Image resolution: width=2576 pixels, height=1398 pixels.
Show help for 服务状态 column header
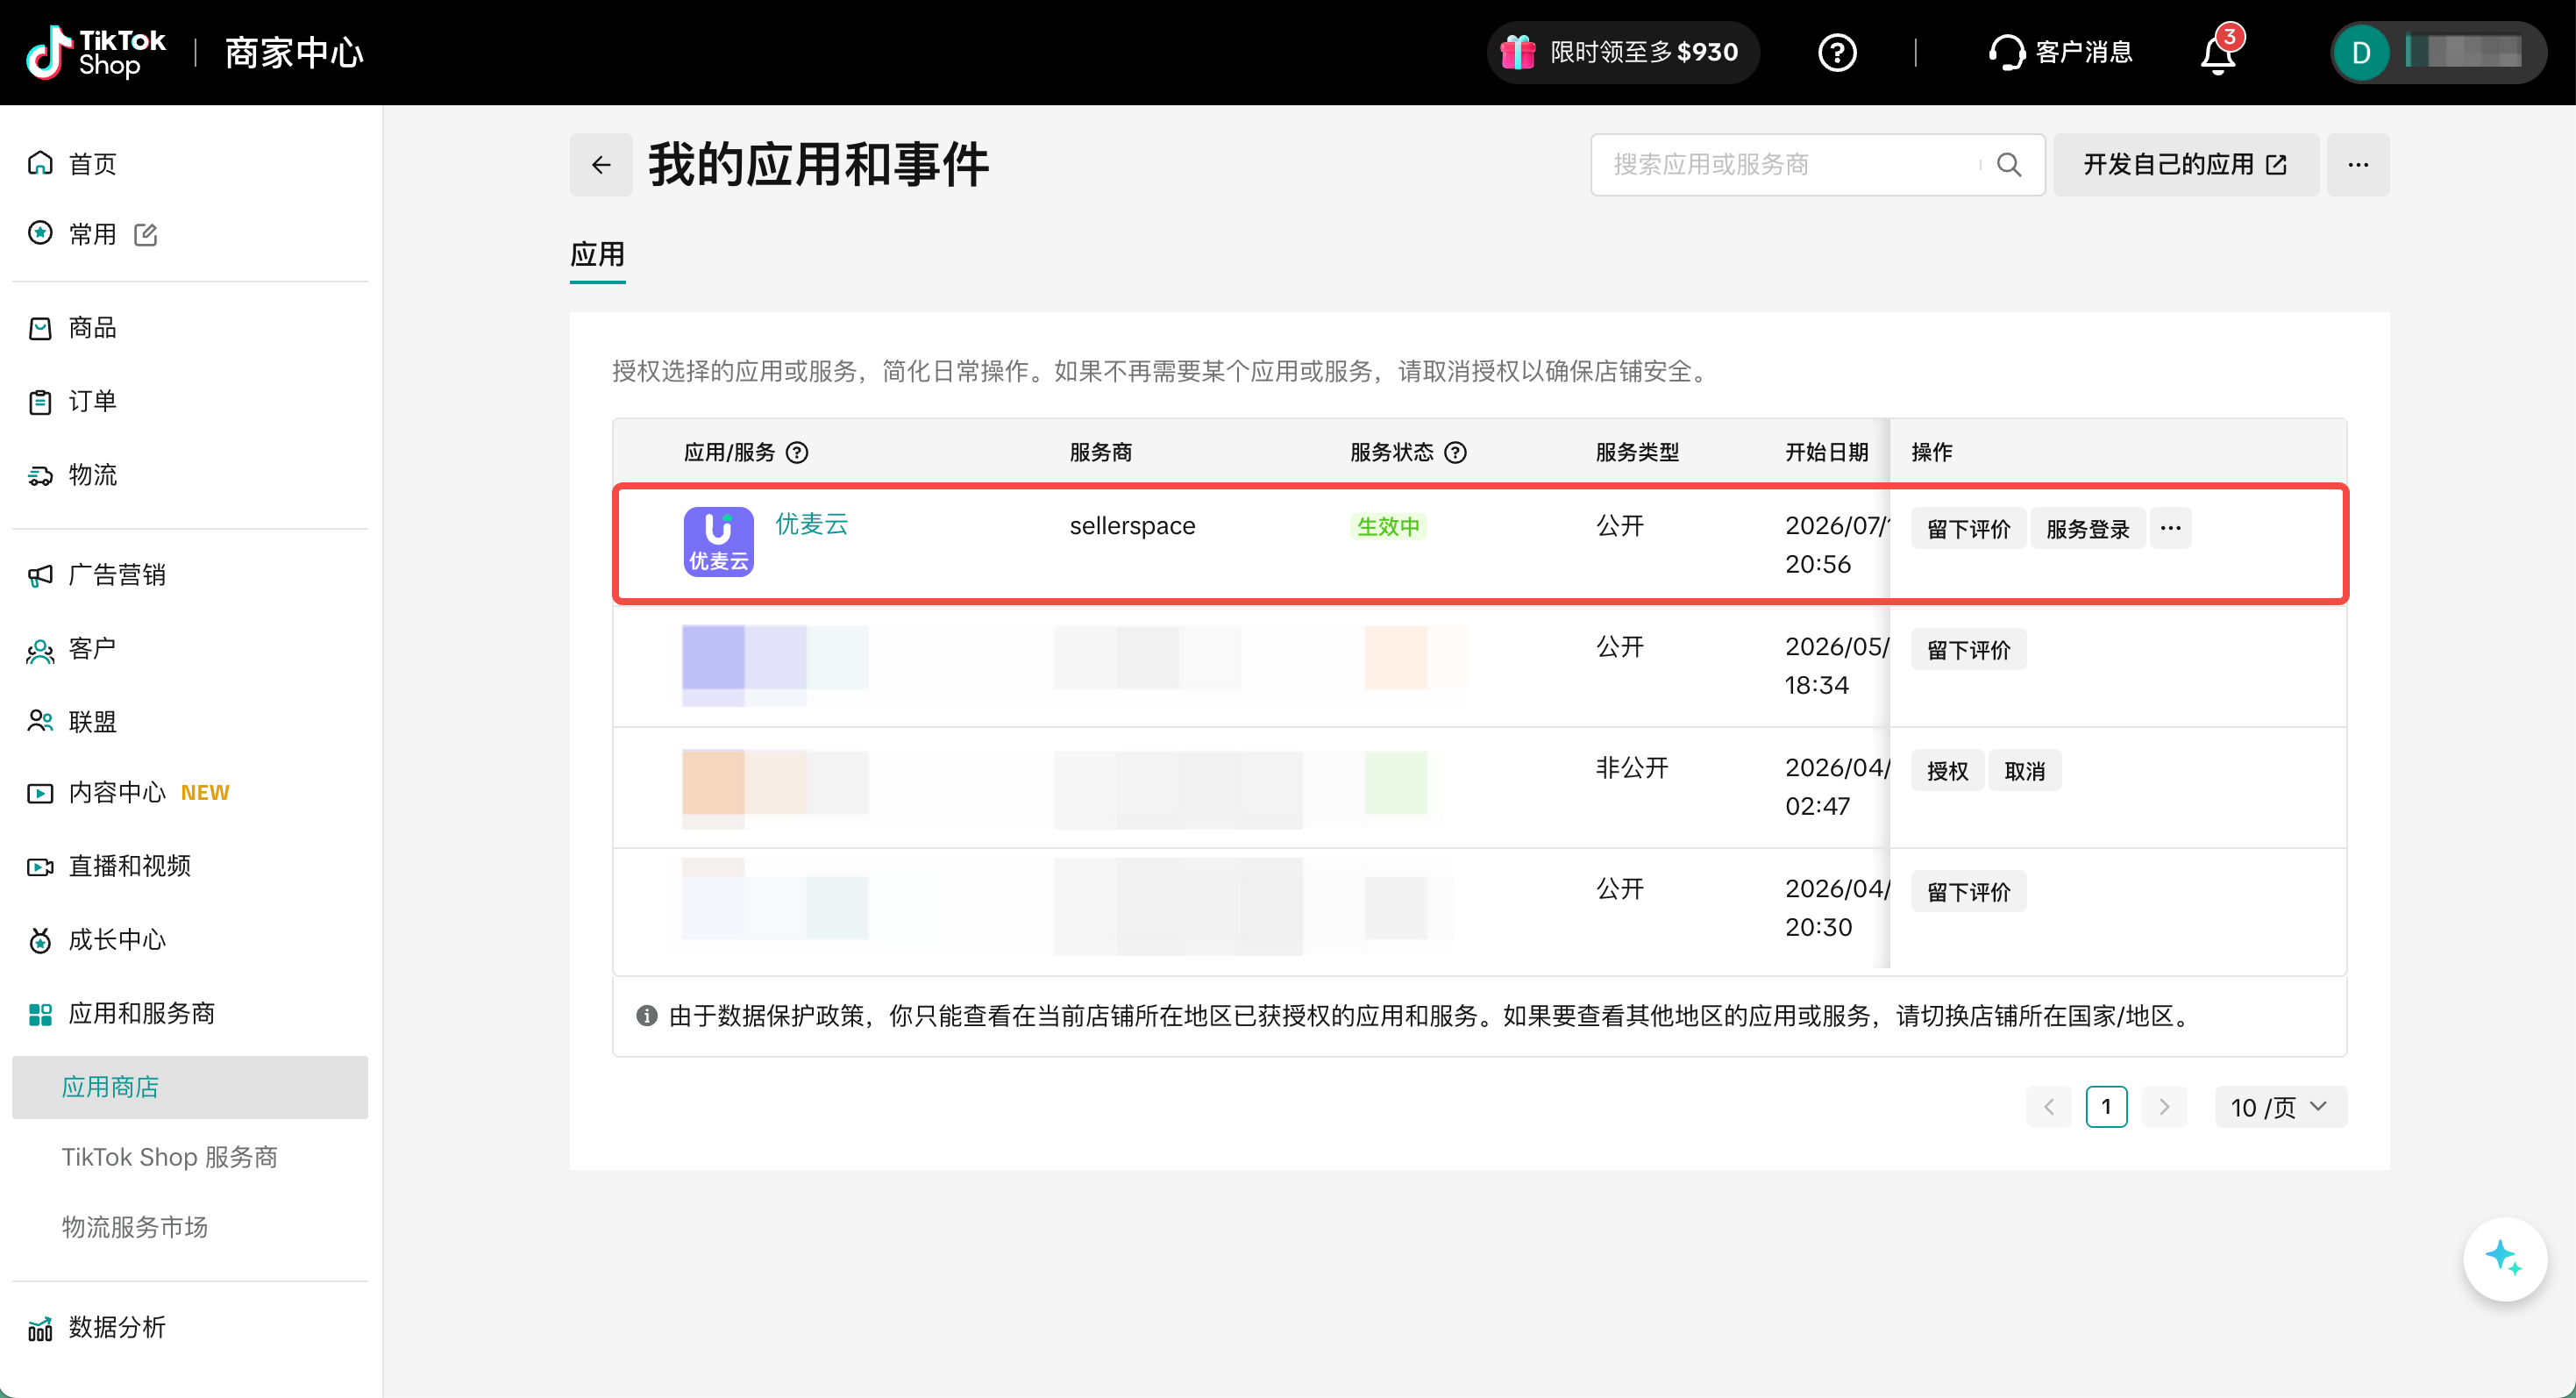(1456, 452)
